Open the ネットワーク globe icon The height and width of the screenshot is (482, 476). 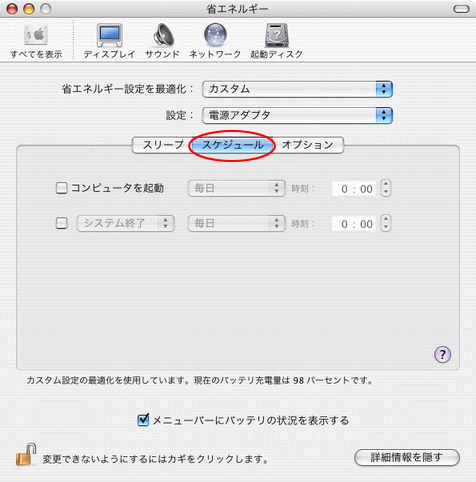click(x=215, y=35)
